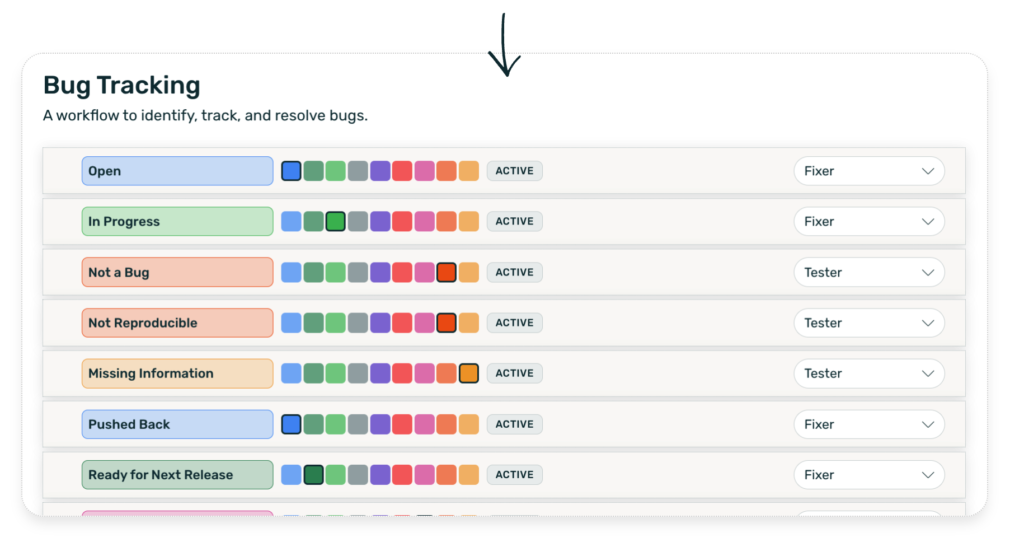Screen dimensions: 1024x542
Task: Expand the Tester dropdown for Not Reproducible
Action: tap(868, 323)
